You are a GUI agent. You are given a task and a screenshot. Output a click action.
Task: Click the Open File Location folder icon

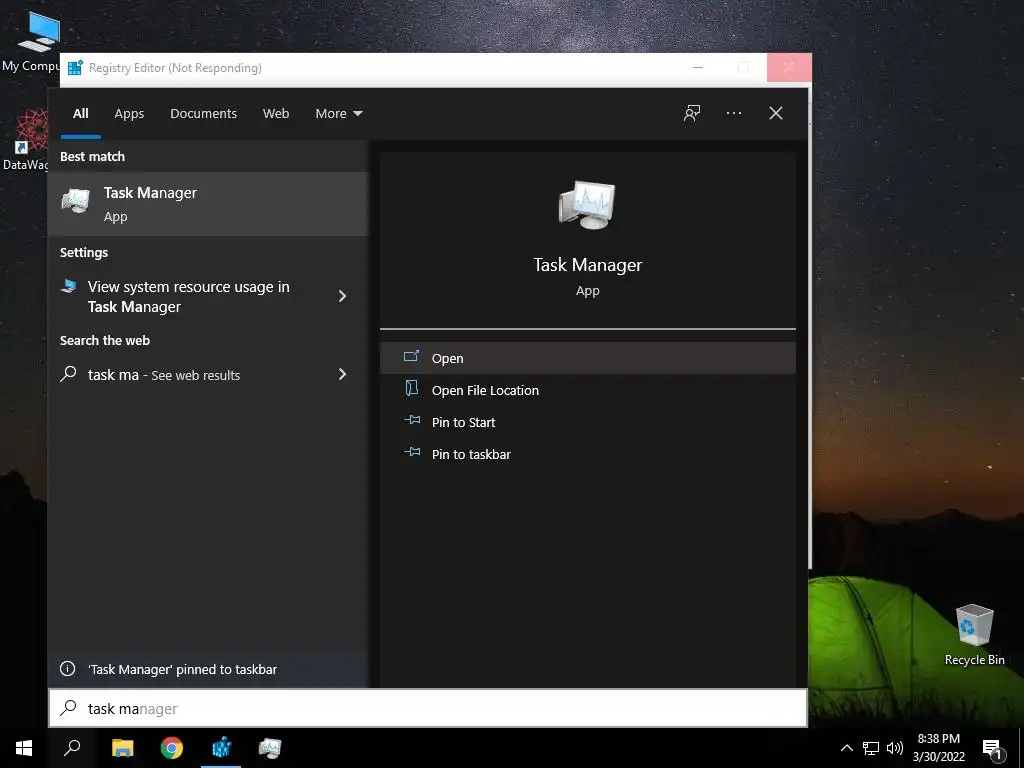[x=411, y=389]
